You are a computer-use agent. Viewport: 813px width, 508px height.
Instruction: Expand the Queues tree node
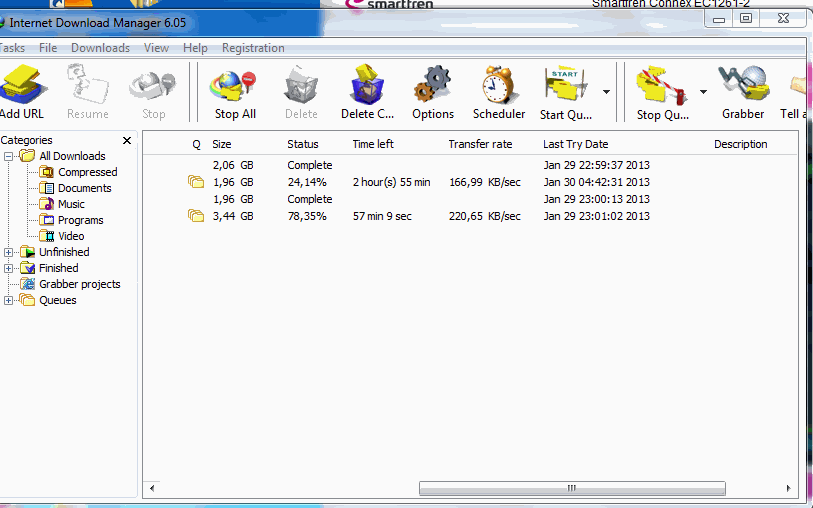[8, 301]
